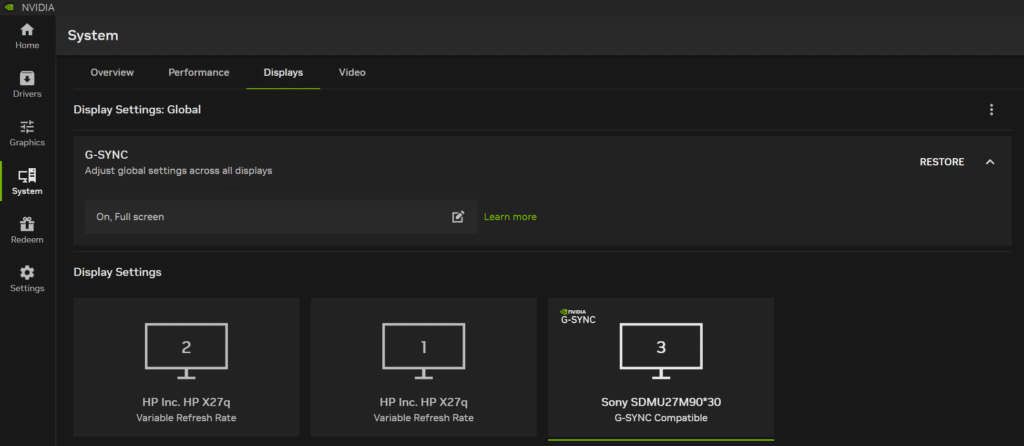Open the Settings gear icon
The width and height of the screenshot is (1024, 446).
point(27,272)
